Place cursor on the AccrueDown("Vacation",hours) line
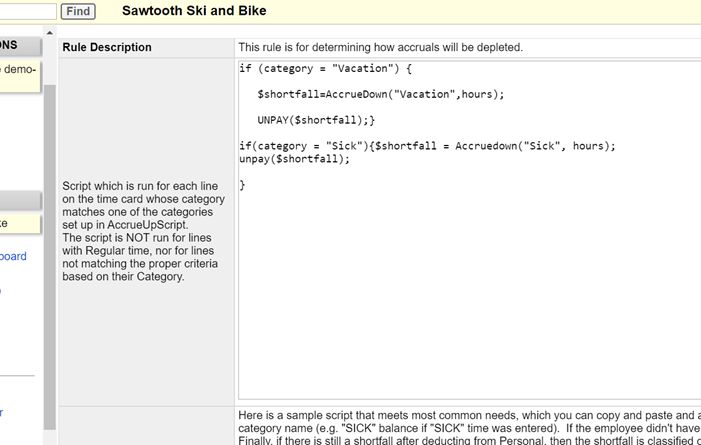The width and height of the screenshot is (701, 445). (x=380, y=94)
